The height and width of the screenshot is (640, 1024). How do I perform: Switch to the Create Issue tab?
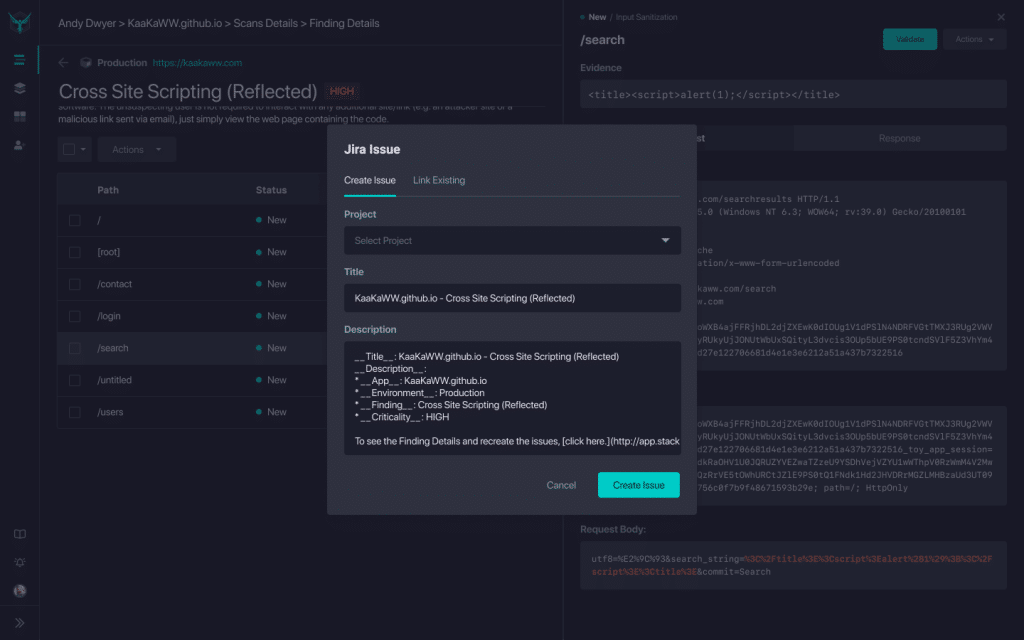pos(370,180)
